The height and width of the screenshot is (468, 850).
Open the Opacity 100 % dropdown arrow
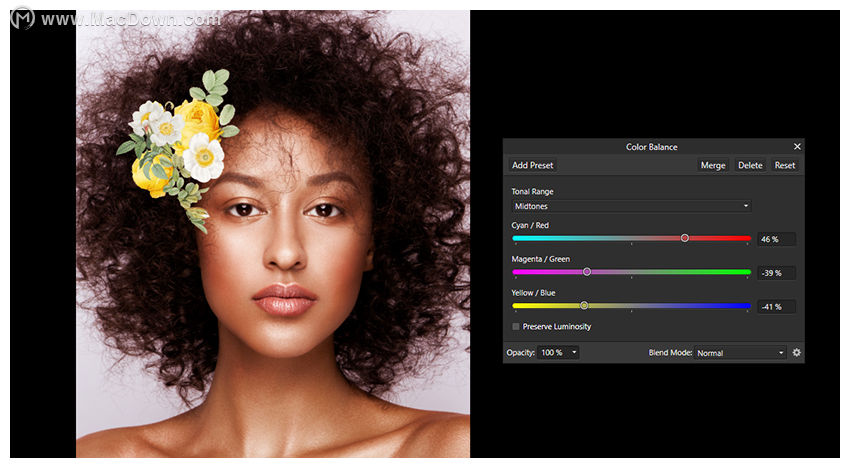click(574, 352)
